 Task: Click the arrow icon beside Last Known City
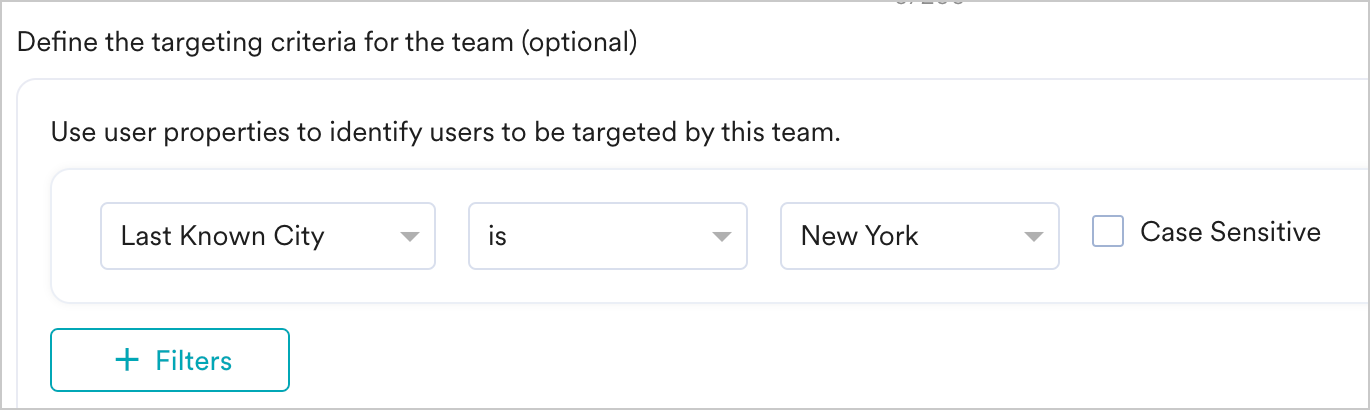[x=408, y=237]
